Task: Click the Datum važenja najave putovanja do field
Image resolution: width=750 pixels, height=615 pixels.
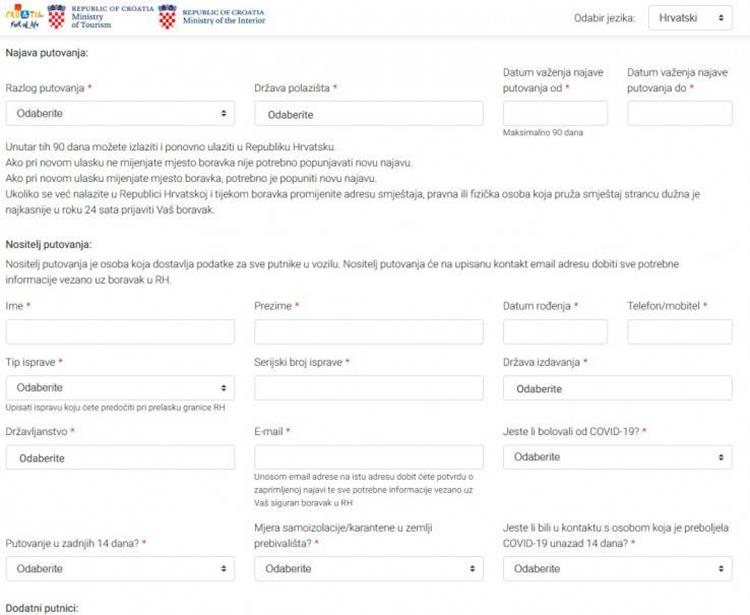Action: (679, 114)
